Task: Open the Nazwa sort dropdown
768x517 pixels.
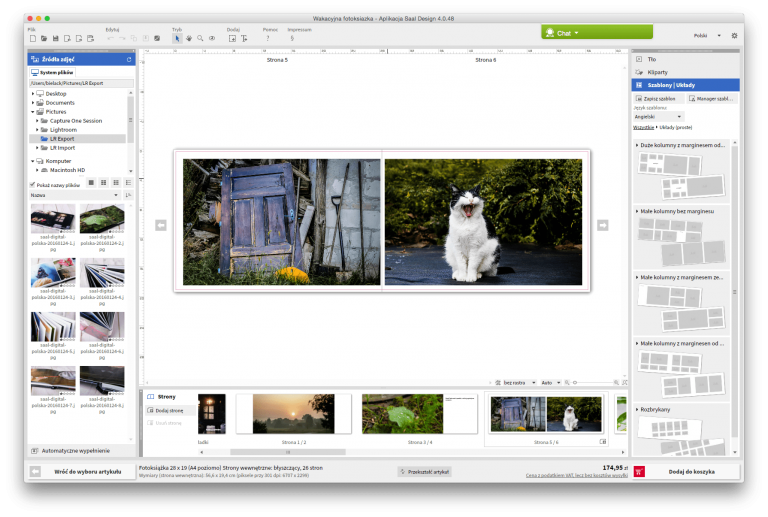Action: click(x=74, y=195)
